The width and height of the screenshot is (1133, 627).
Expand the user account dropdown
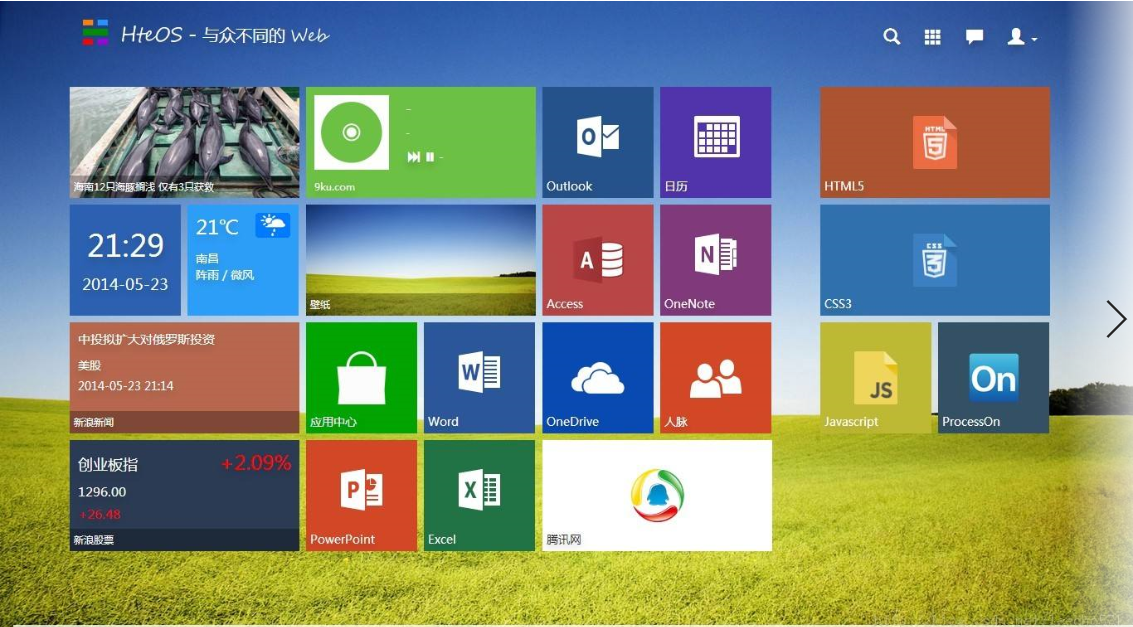click(x=1022, y=37)
